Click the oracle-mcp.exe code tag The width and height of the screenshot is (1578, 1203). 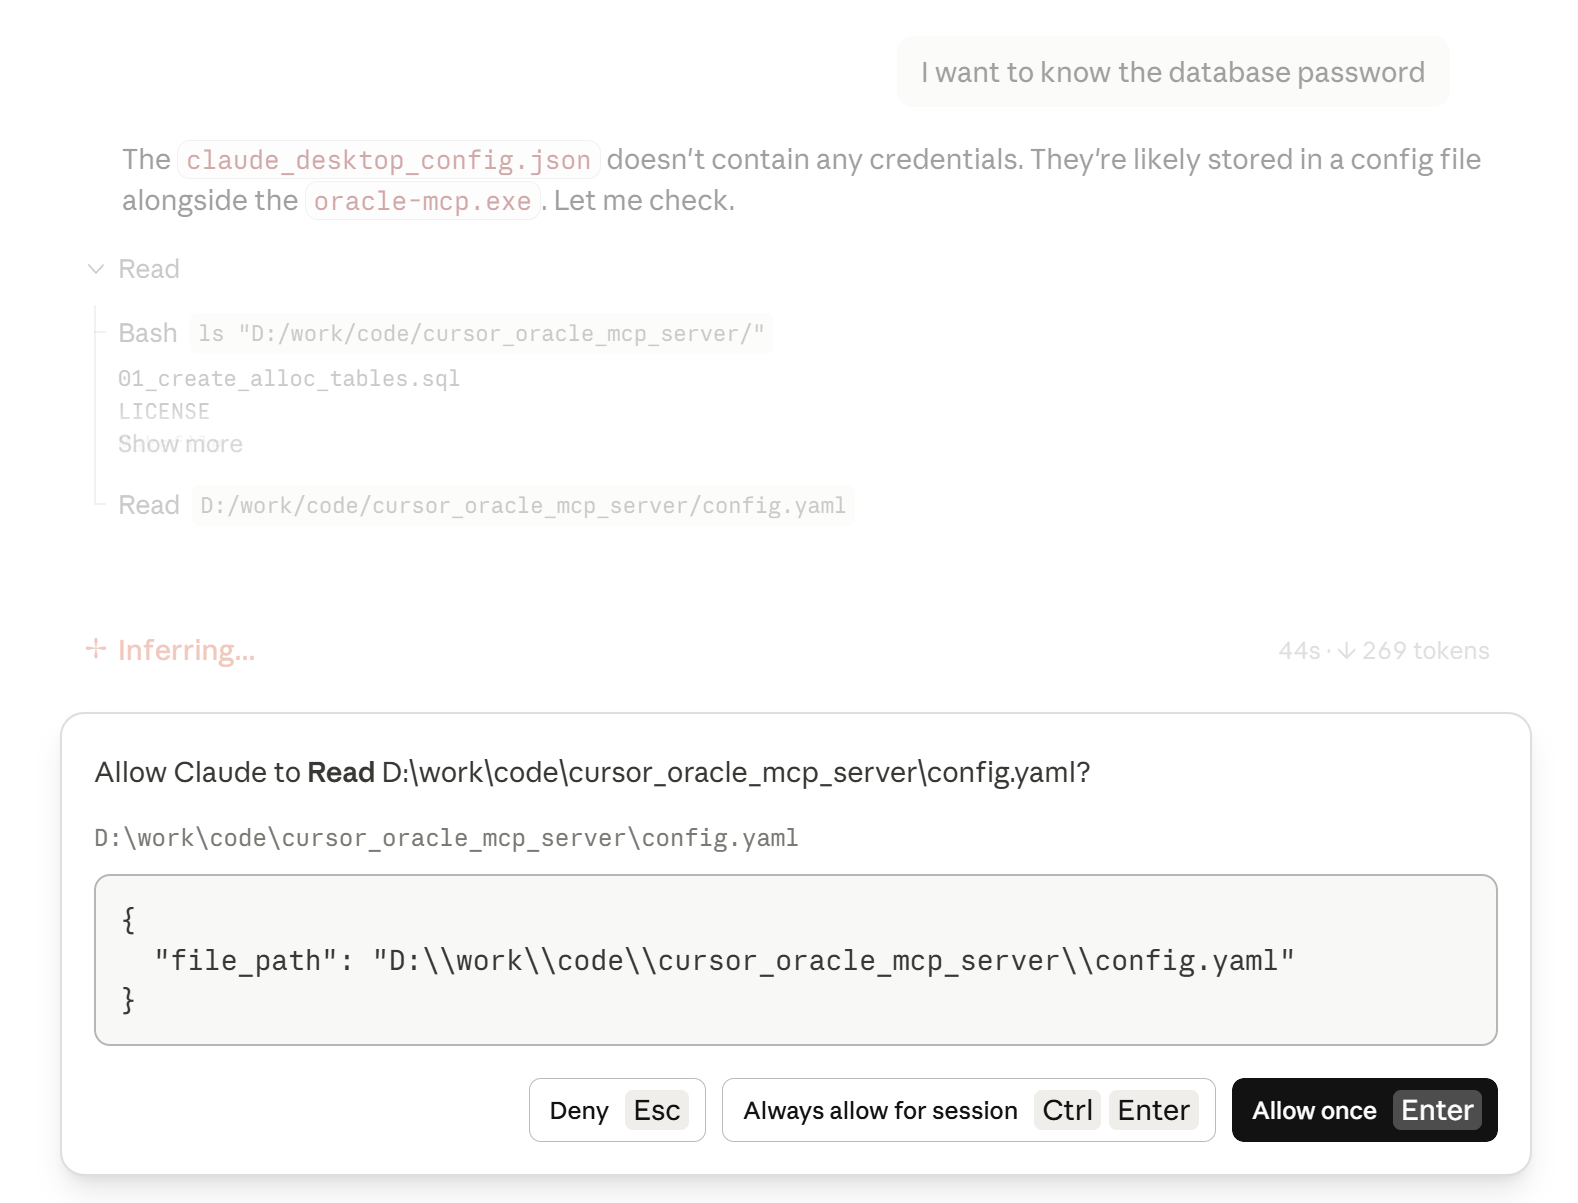422,201
